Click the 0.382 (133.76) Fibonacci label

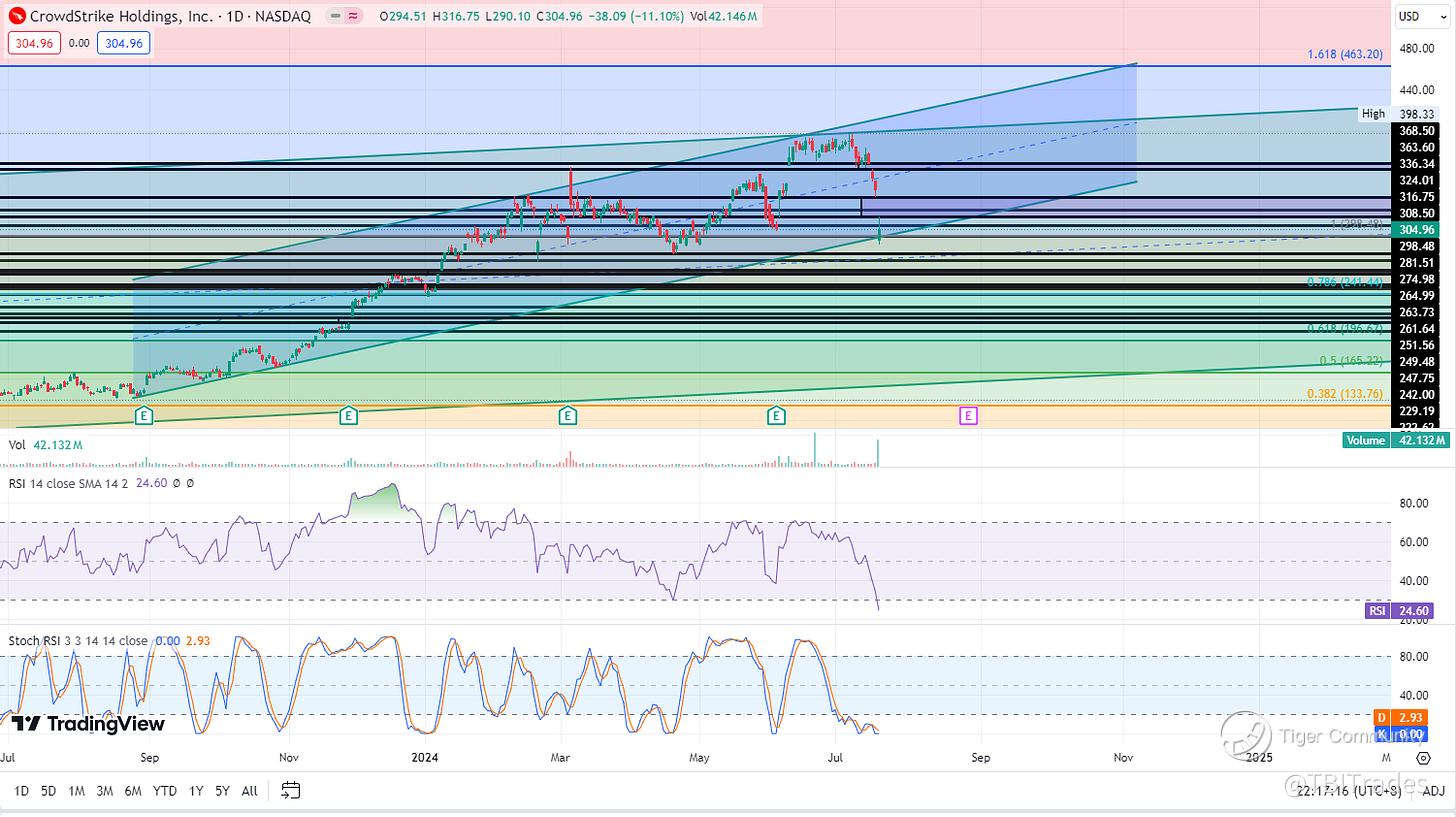click(x=1345, y=394)
